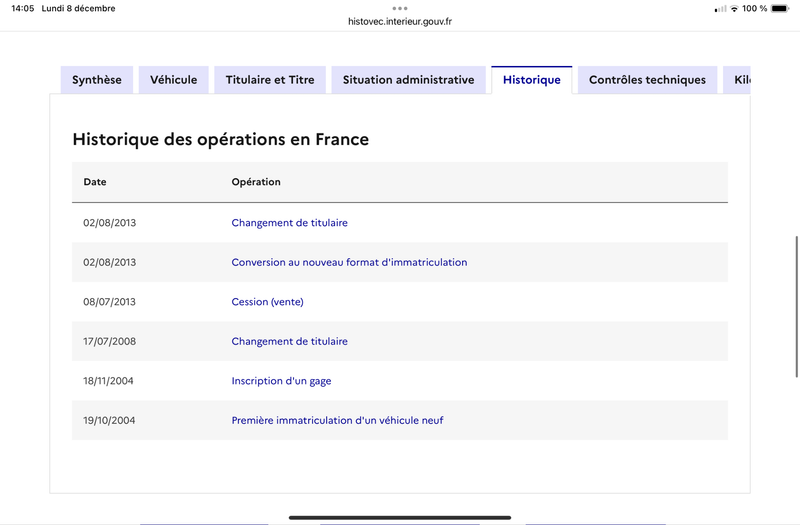Tap the histovec.interieur.gouv.fr address bar
Image resolution: width=800 pixels, height=525 pixels.
point(400,21)
